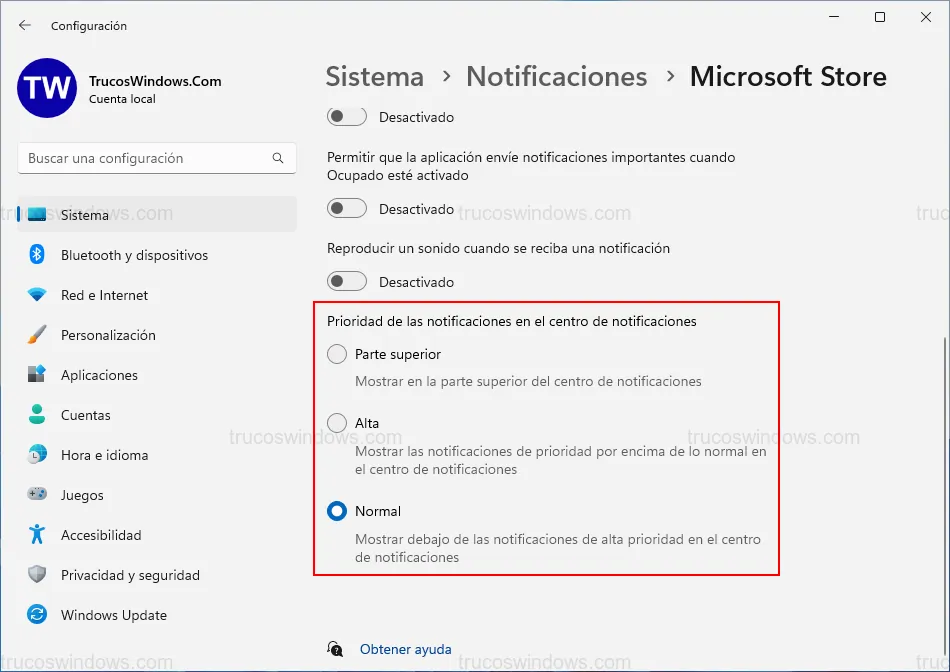Open the Juegos controller icon

(x=37, y=495)
